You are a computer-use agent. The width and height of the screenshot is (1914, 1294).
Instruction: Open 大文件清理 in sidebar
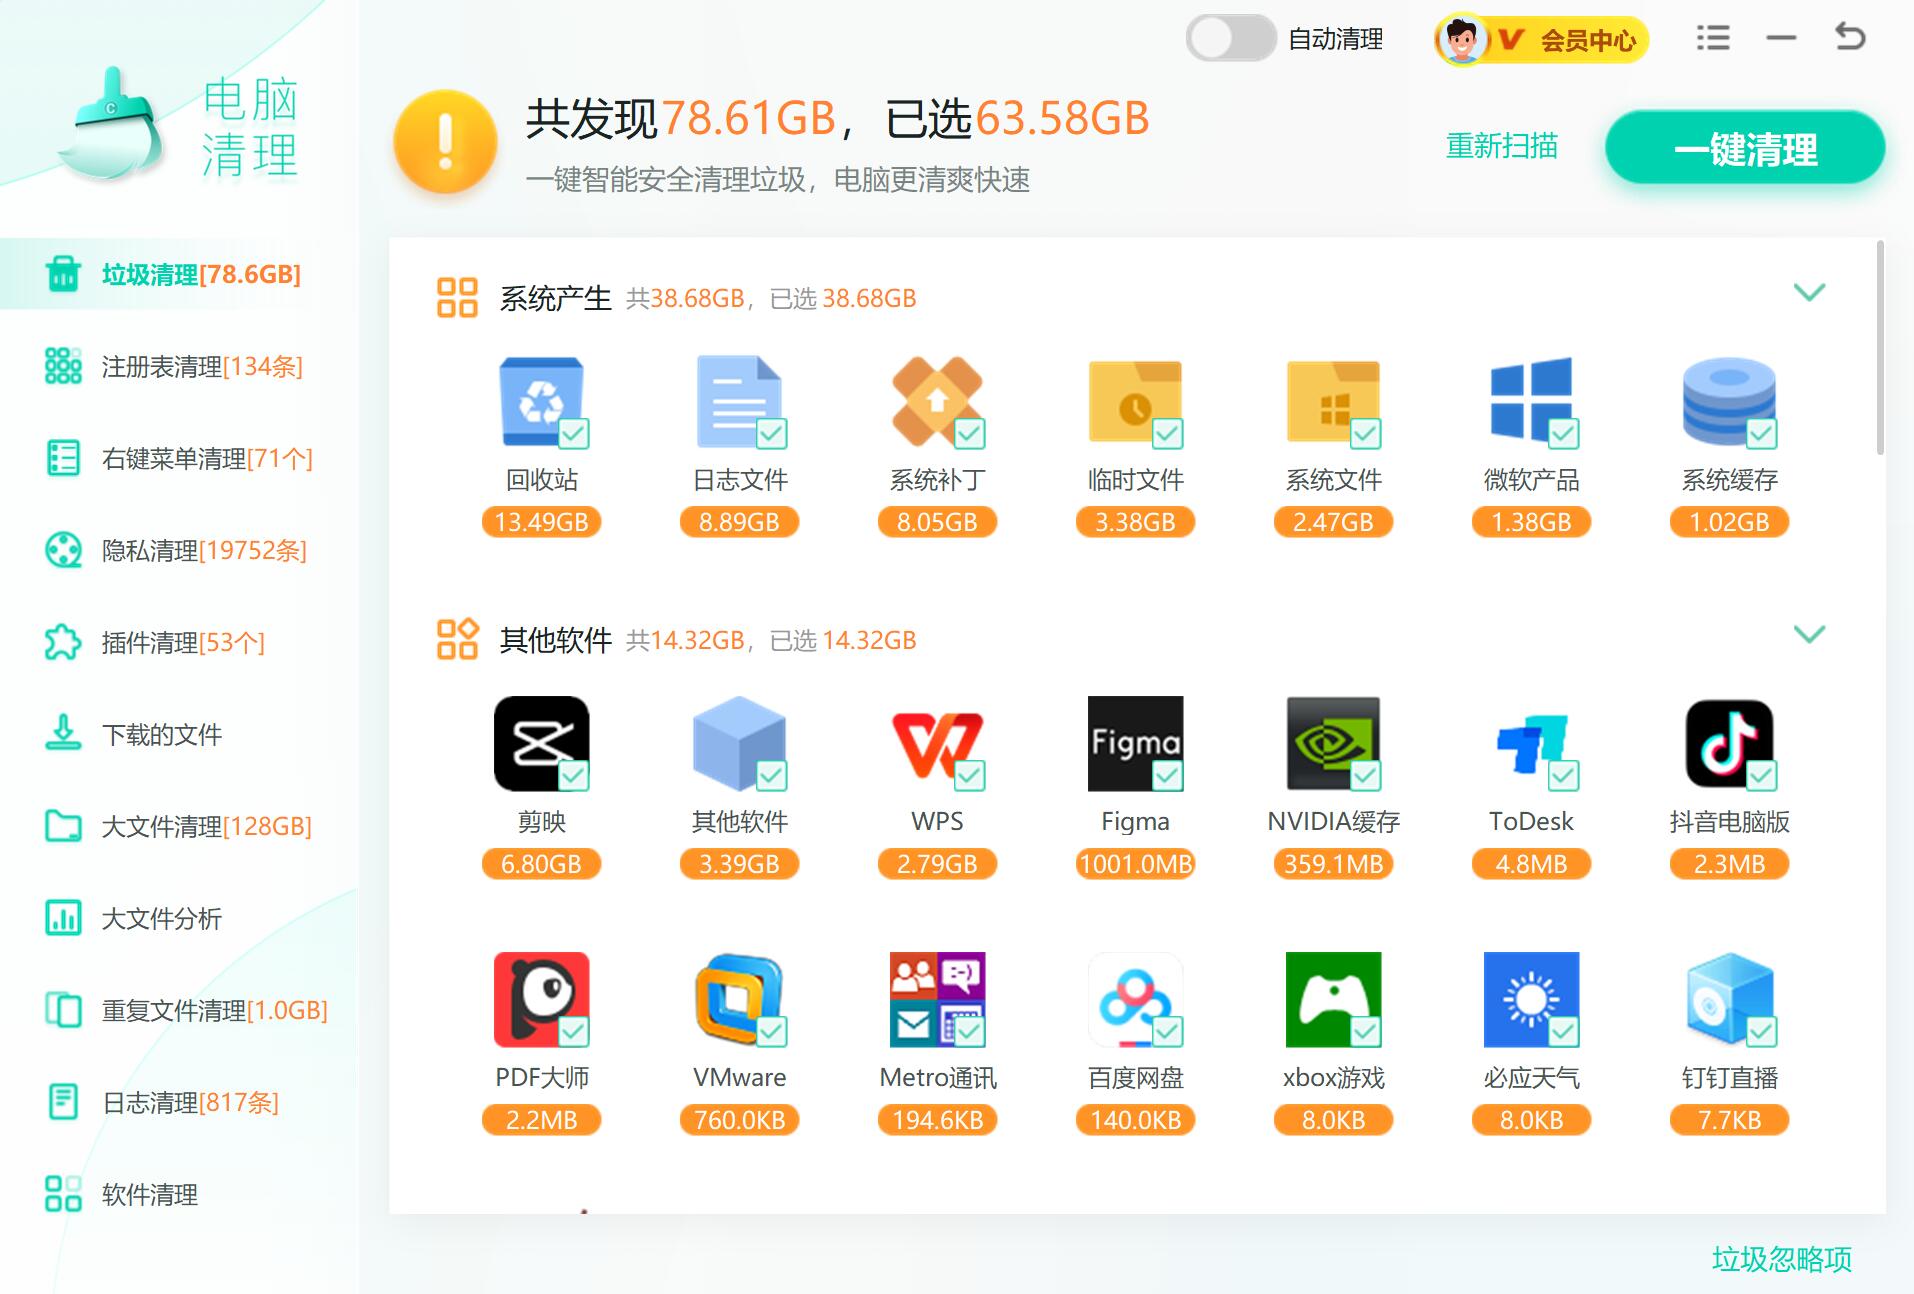[179, 826]
